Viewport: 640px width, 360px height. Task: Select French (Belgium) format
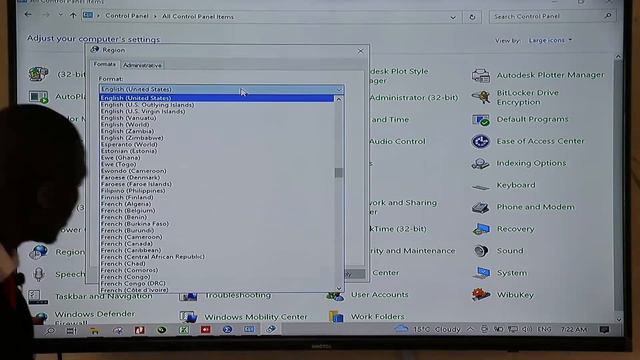pyautogui.click(x=216, y=210)
